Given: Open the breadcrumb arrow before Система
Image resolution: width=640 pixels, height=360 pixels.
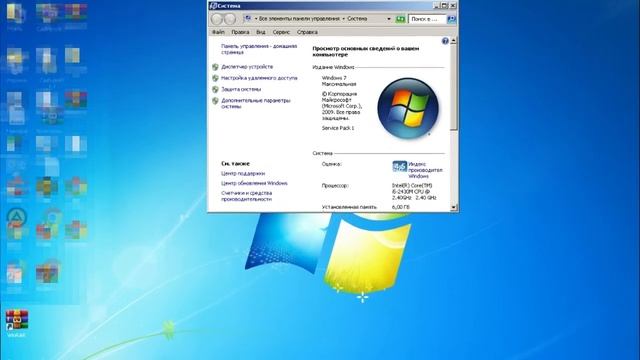Looking at the screenshot, I should [x=344, y=19].
